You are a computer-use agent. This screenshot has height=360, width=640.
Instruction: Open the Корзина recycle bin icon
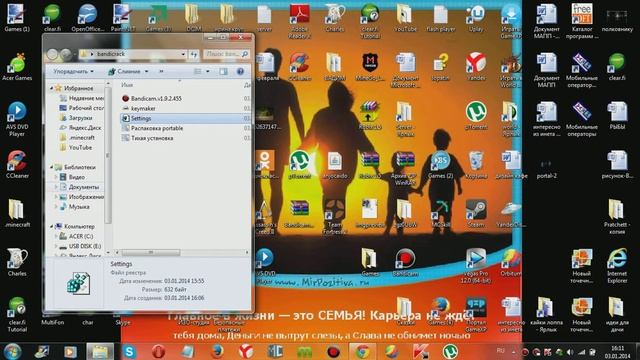point(476,164)
